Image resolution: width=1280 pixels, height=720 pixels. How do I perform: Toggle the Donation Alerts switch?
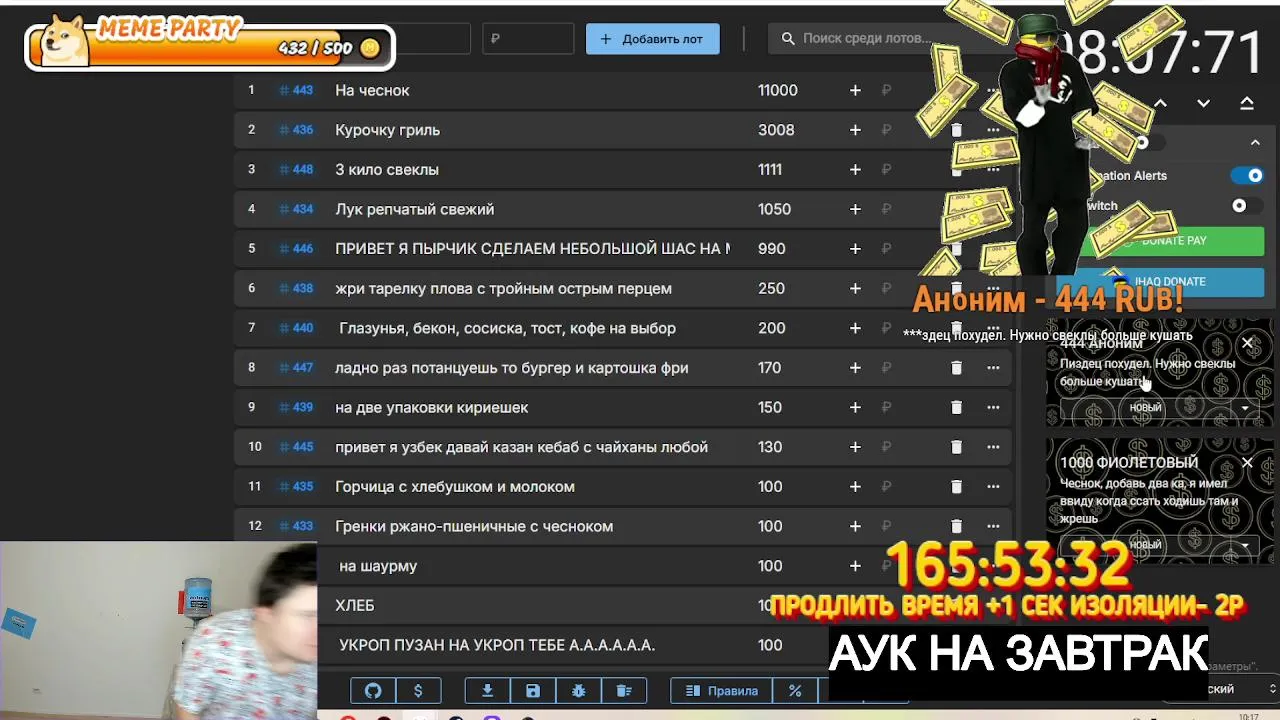click(1248, 176)
